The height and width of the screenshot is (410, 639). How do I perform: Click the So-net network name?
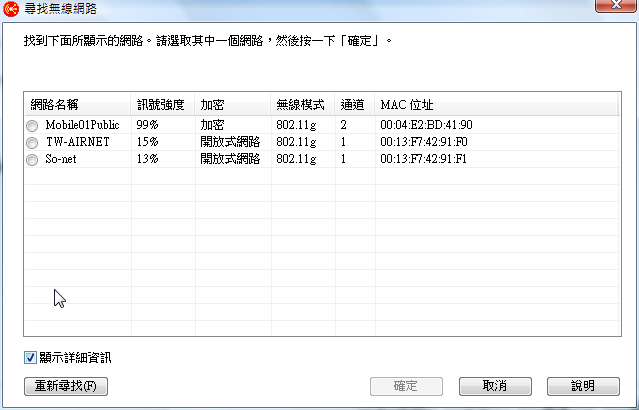(x=61, y=159)
